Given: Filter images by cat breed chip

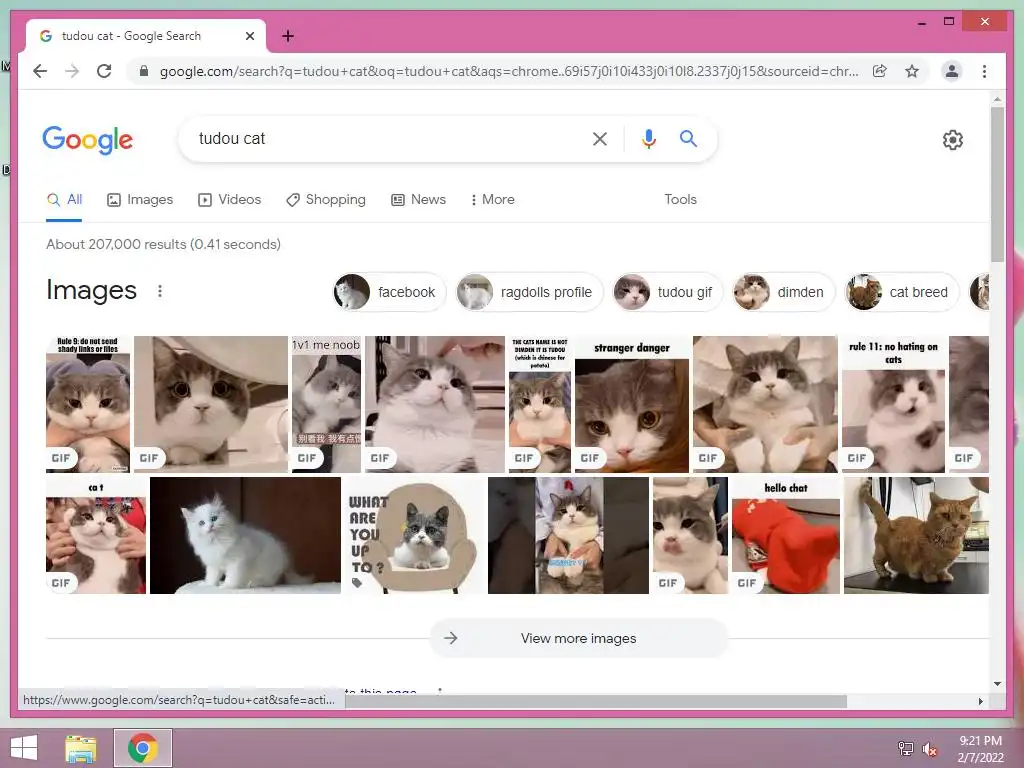Looking at the screenshot, I should point(902,292).
